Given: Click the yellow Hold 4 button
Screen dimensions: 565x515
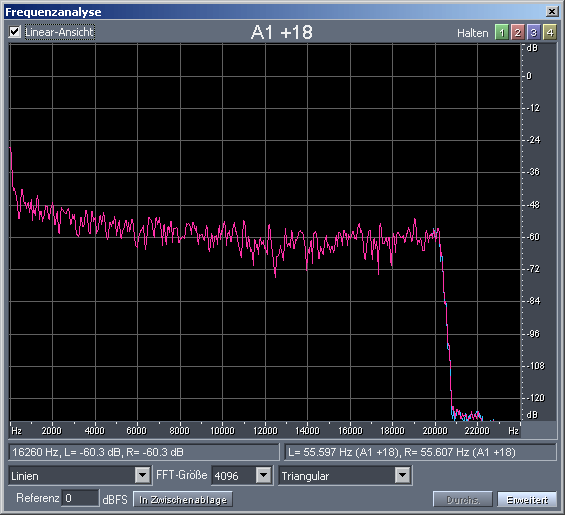Looking at the screenshot, I should pos(550,33).
